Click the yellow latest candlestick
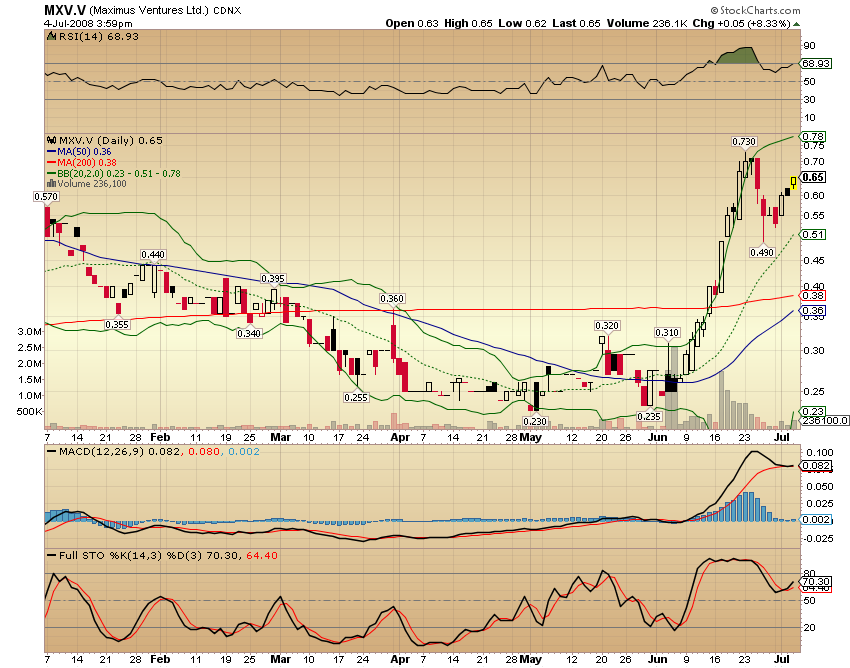Viewport: 850px width, 668px height. pyautogui.click(x=793, y=181)
